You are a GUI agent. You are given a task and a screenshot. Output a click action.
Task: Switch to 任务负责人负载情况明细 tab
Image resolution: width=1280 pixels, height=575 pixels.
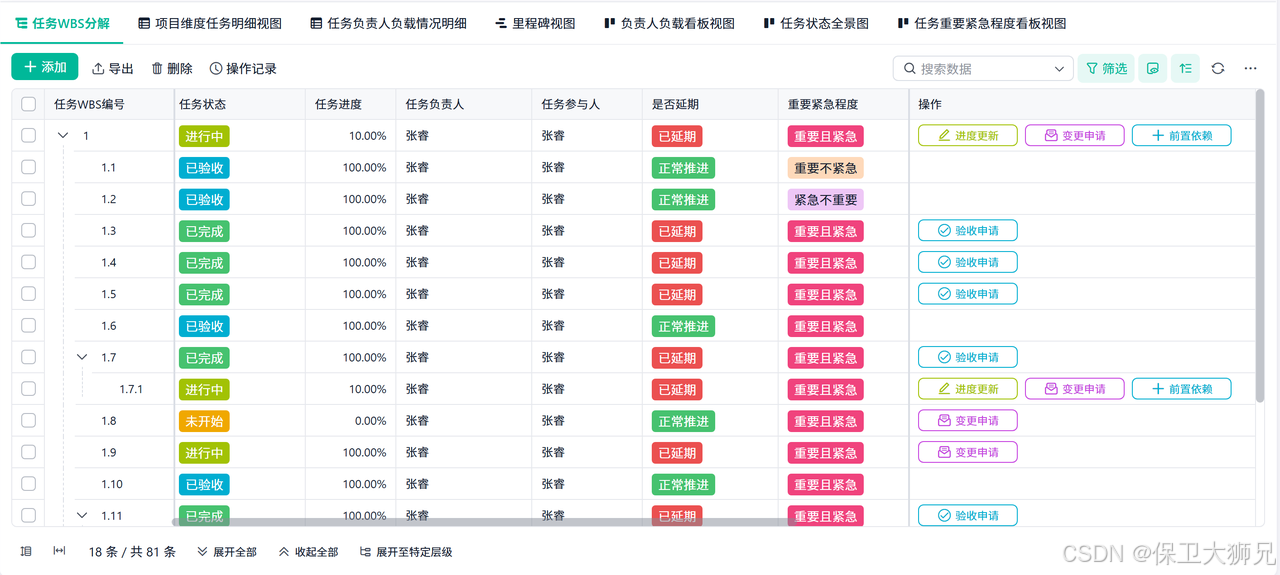point(389,23)
